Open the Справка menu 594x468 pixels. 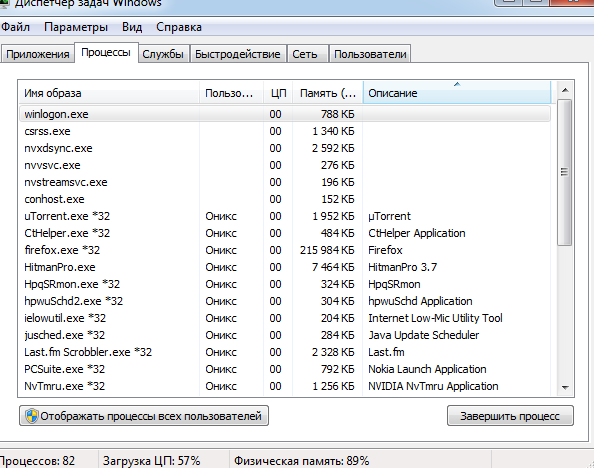[x=178, y=27]
